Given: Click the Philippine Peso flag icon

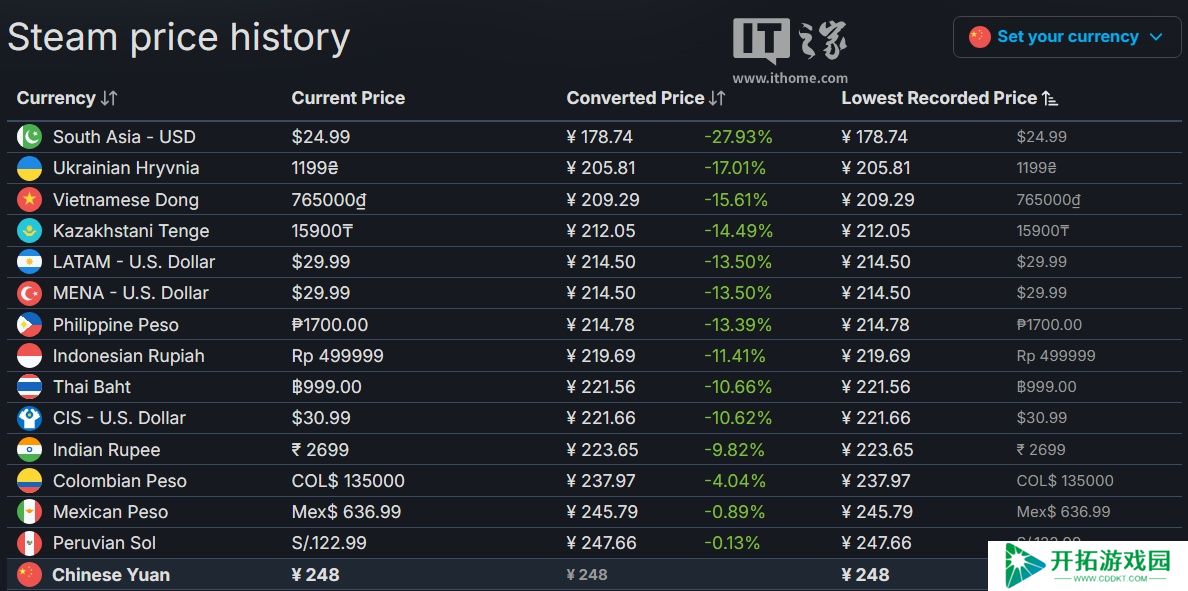Looking at the screenshot, I should 30,325.
